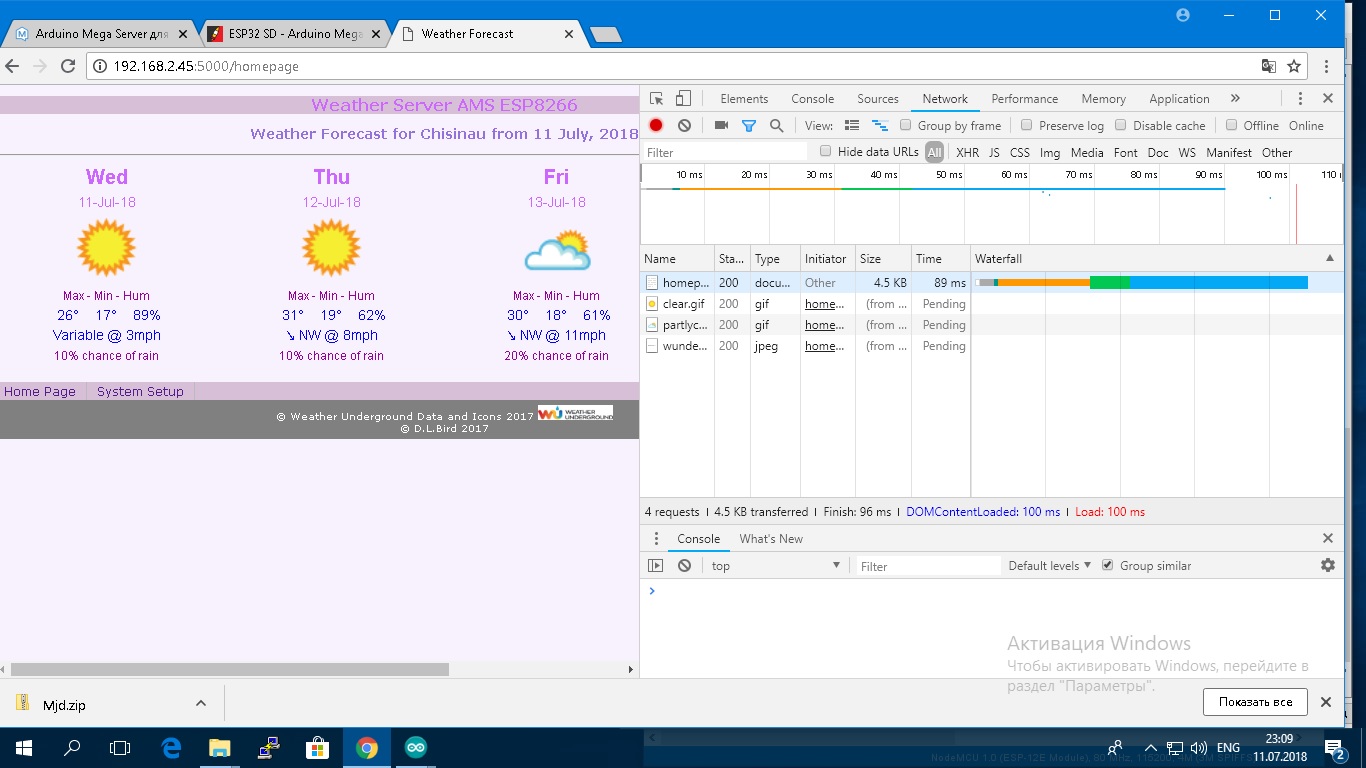
Task: Toggle Hide data URLs checkbox
Action: tap(826, 152)
